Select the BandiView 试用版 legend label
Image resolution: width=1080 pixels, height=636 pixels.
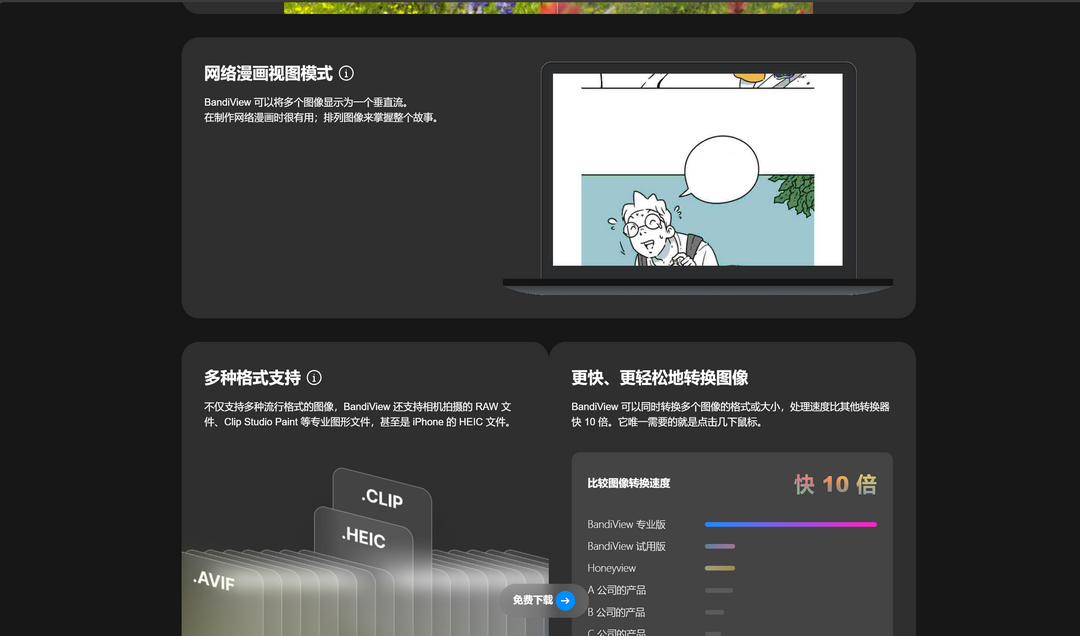tap(625, 546)
